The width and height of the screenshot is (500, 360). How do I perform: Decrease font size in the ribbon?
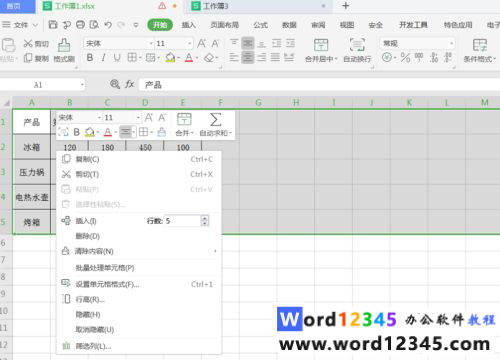click(x=215, y=44)
